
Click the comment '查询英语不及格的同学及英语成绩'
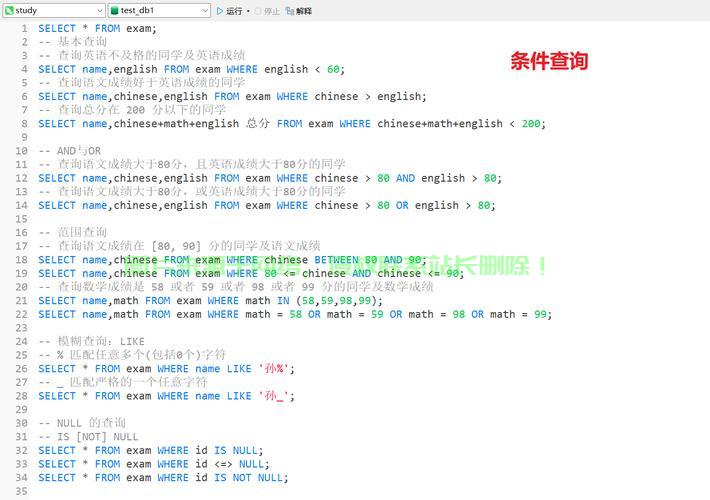pyautogui.click(x=151, y=55)
